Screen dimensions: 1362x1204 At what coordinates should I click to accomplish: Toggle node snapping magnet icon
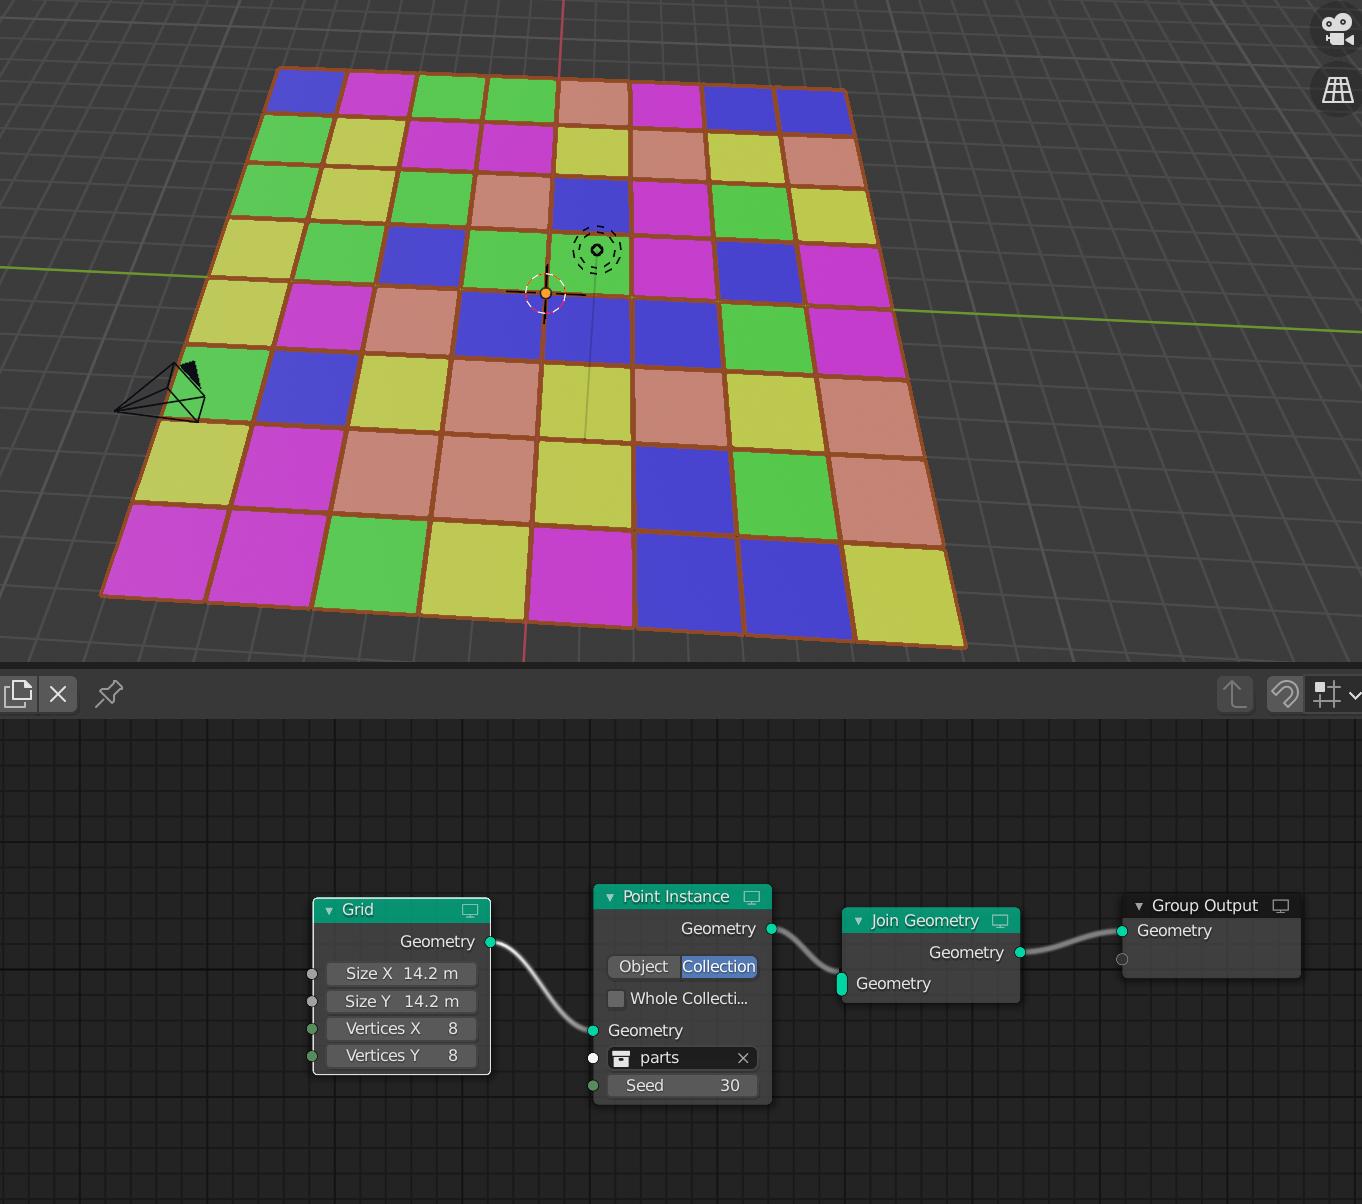click(x=1285, y=693)
